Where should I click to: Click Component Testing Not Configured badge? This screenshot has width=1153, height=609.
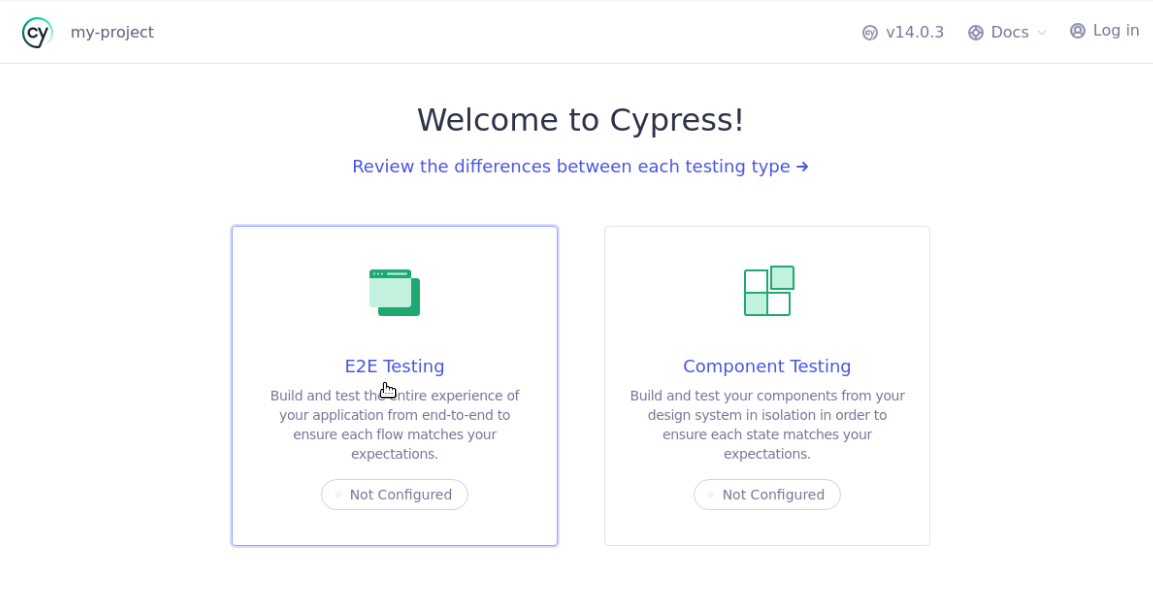point(767,494)
